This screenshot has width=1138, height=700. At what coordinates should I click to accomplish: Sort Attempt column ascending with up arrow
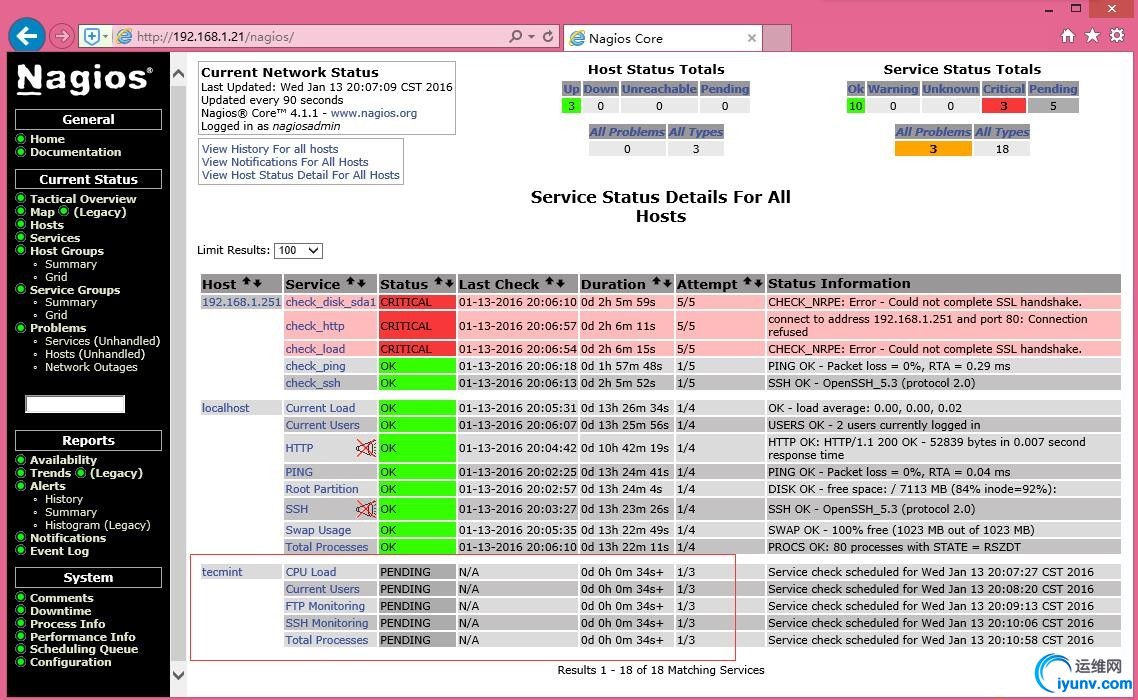coord(748,282)
